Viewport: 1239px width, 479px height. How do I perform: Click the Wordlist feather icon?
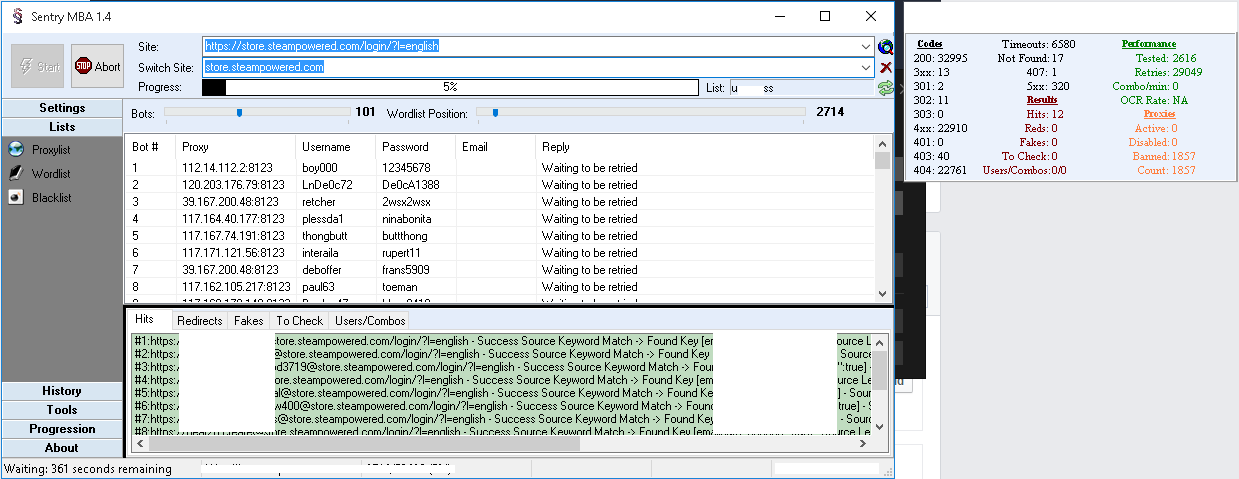15,173
